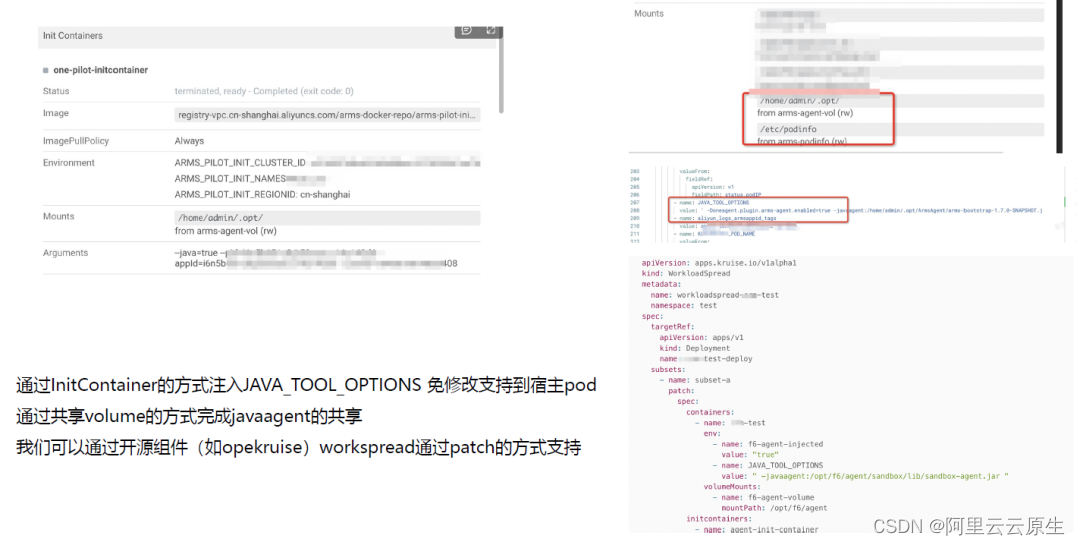Click small 'name: JAVA_TOOL_OPTIONS' line in code snippet
1080x545 pixels.
[712, 203]
